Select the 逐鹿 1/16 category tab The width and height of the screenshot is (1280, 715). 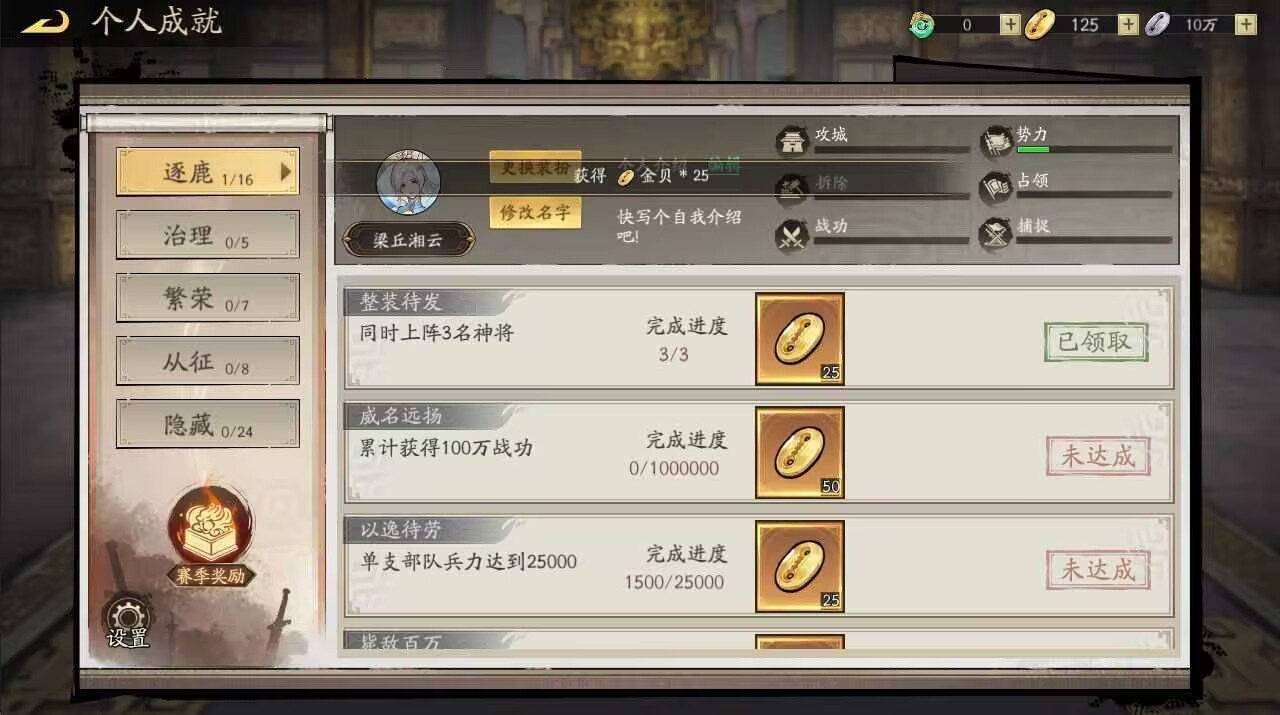click(x=208, y=172)
